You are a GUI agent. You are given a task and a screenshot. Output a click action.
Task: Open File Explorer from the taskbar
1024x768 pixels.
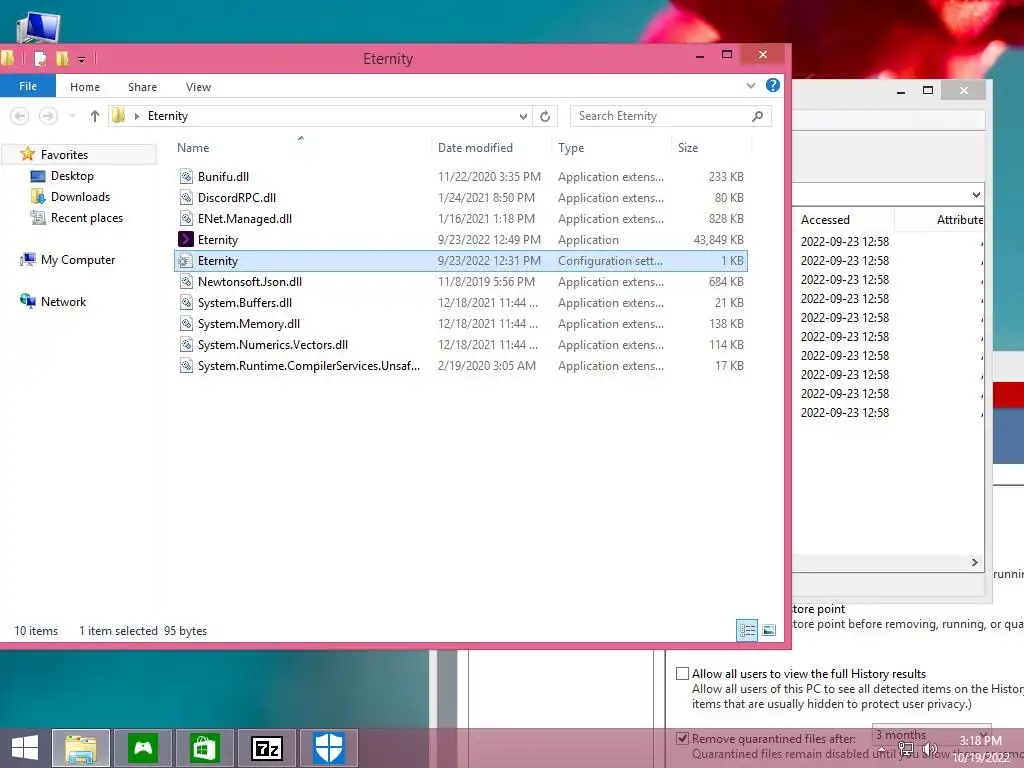pyautogui.click(x=81, y=748)
